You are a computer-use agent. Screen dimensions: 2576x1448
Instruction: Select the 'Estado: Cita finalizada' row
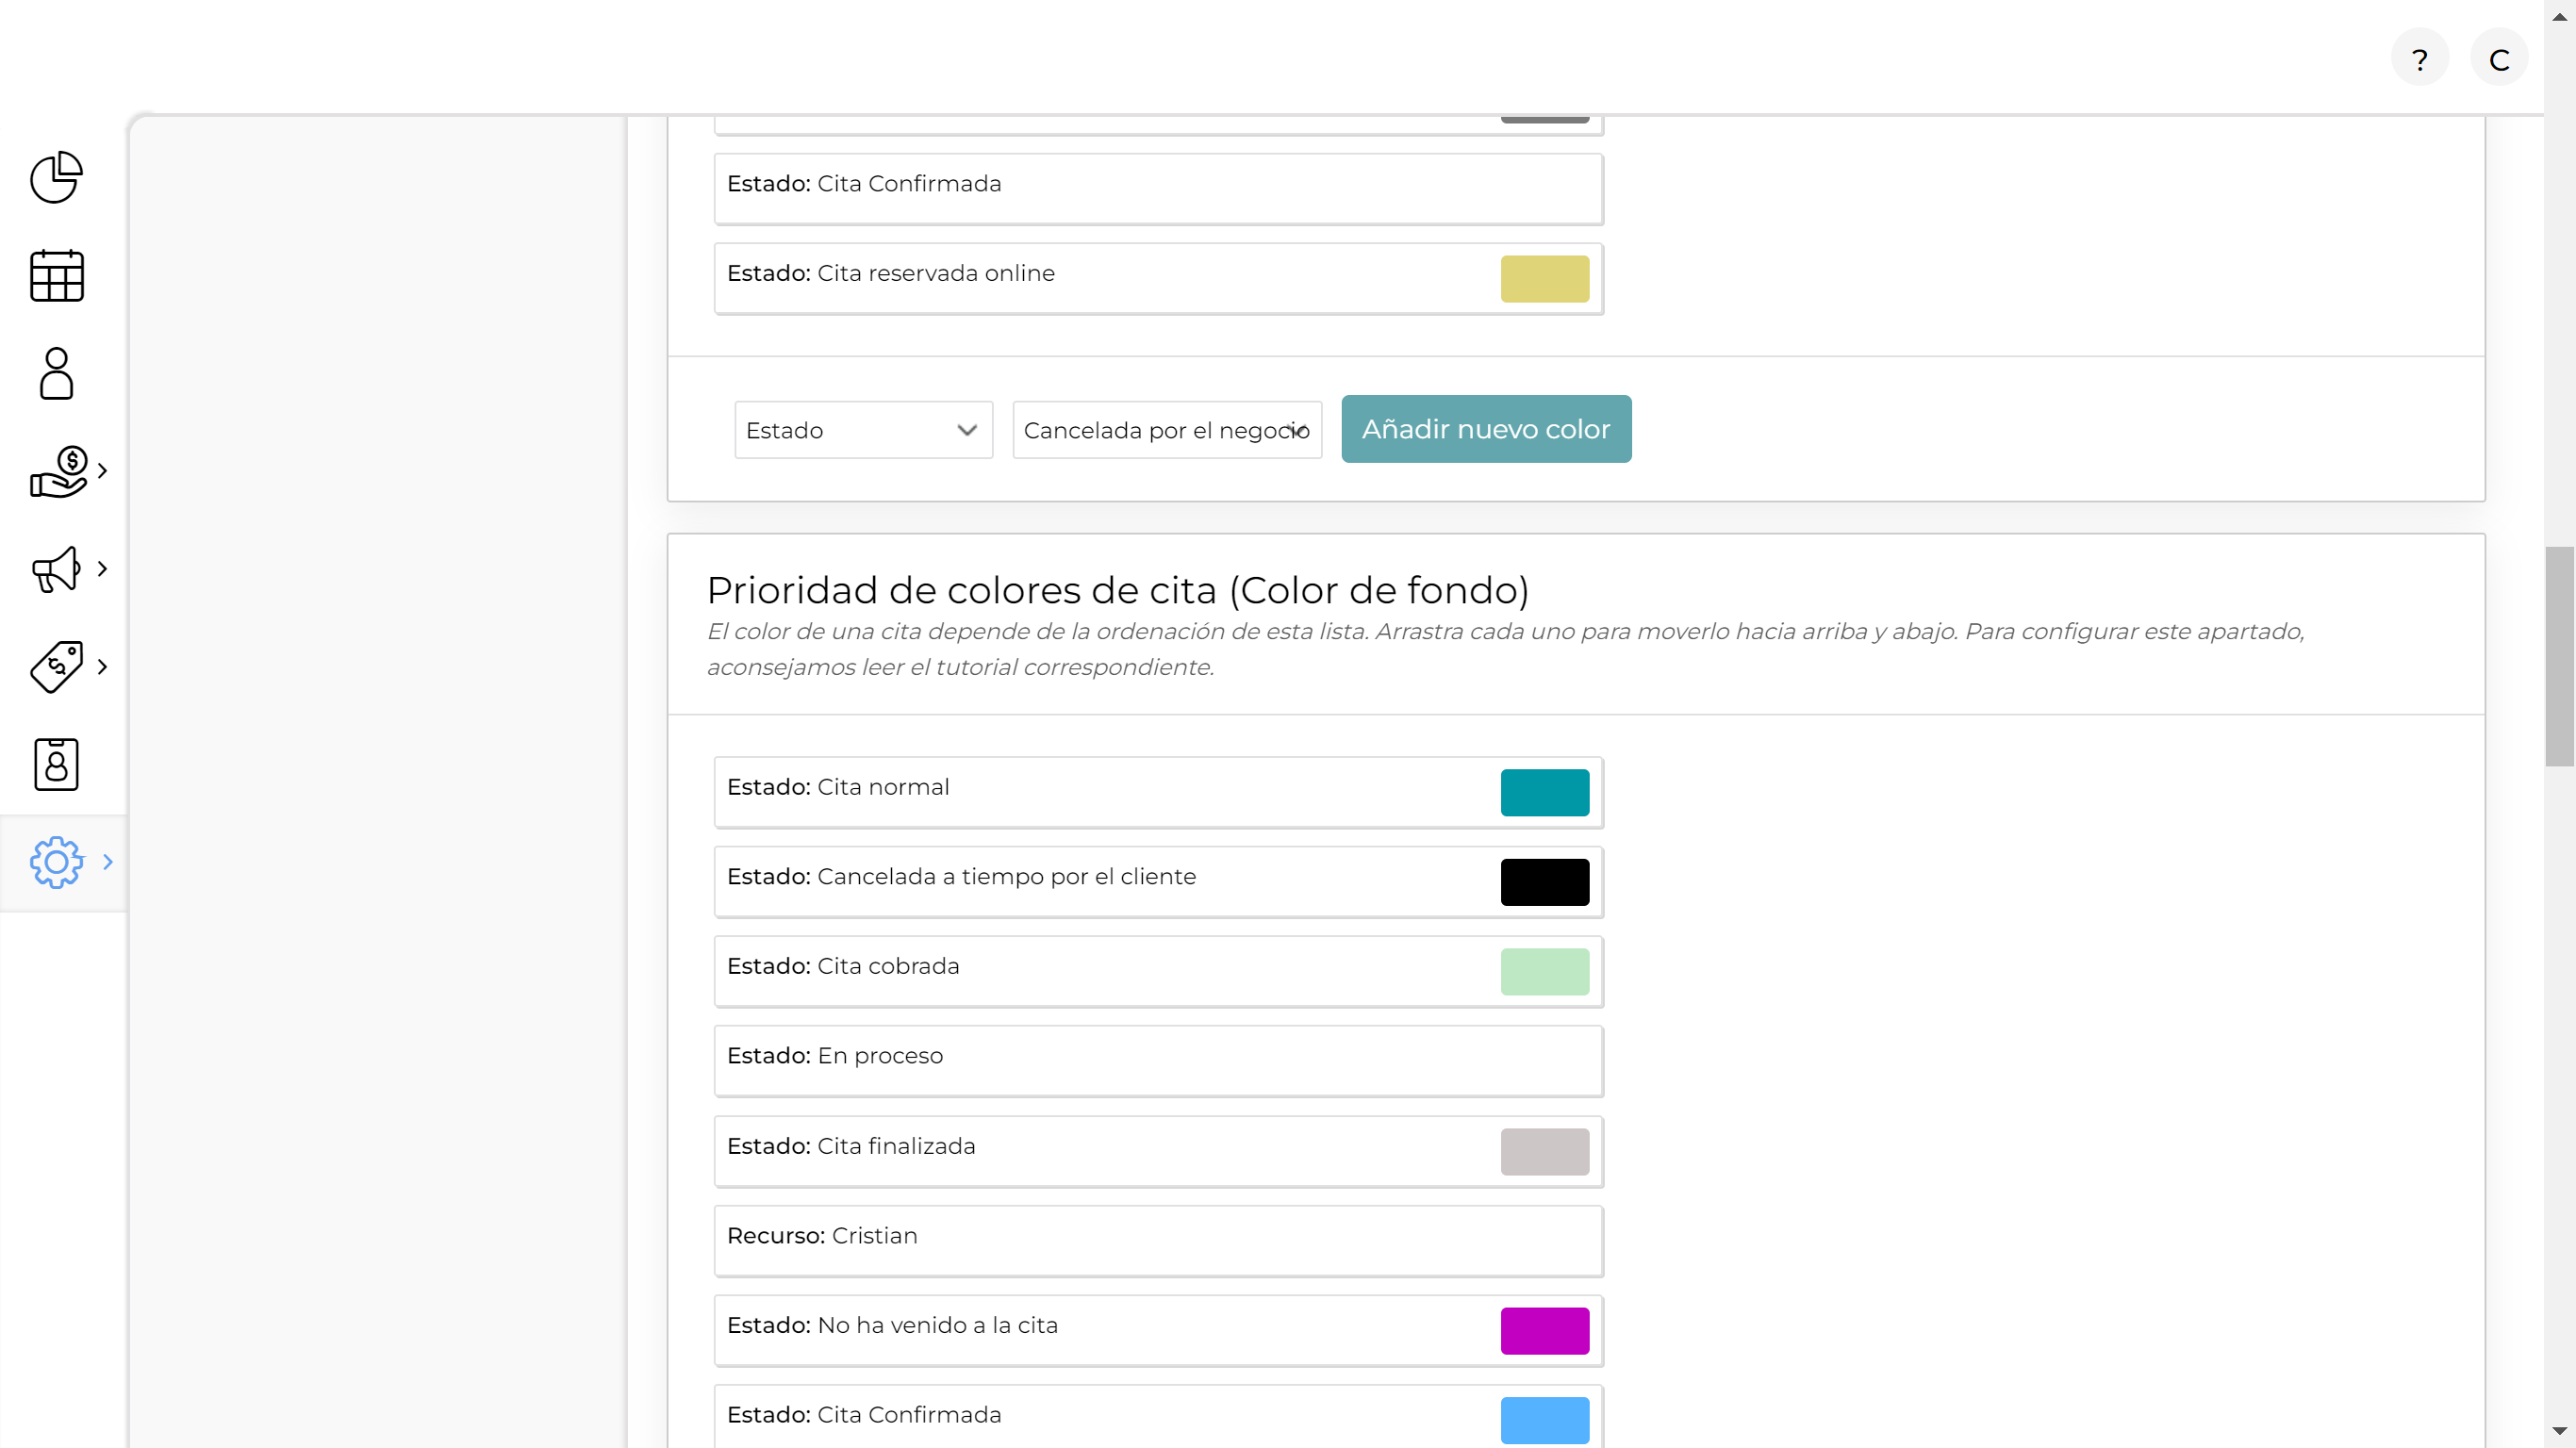click(x=1158, y=1152)
